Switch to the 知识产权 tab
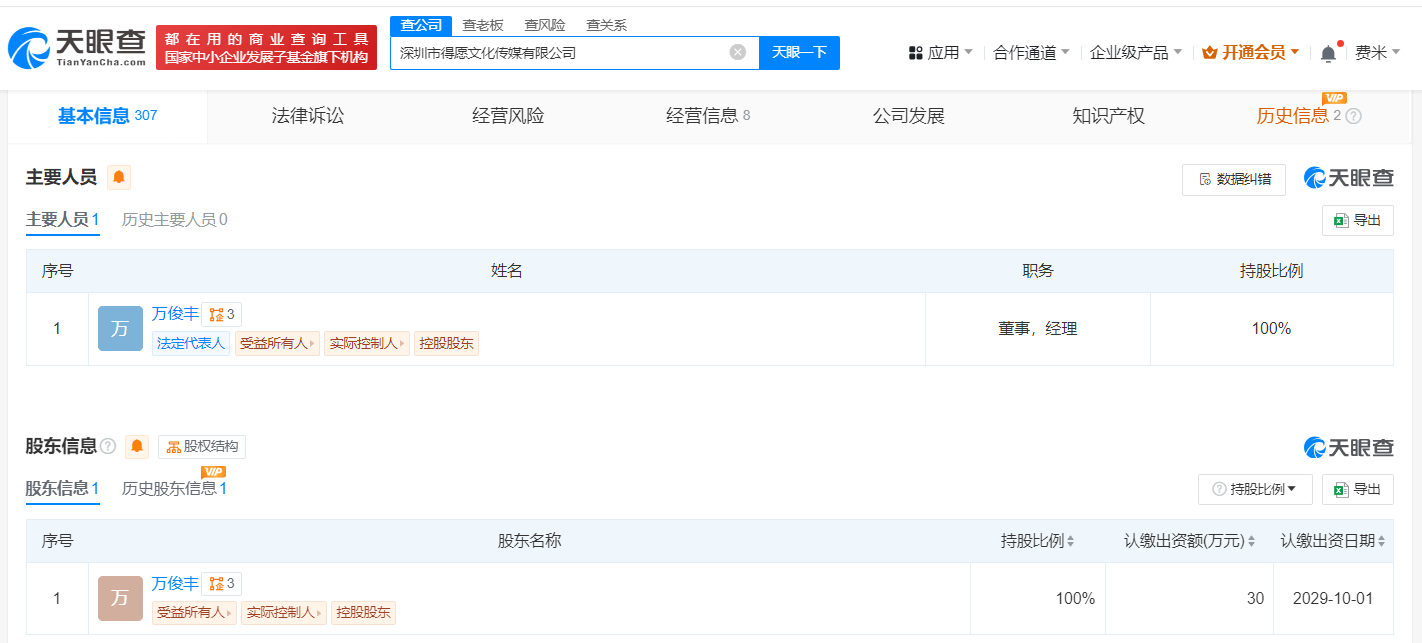The image size is (1422, 643). pos(1108,116)
